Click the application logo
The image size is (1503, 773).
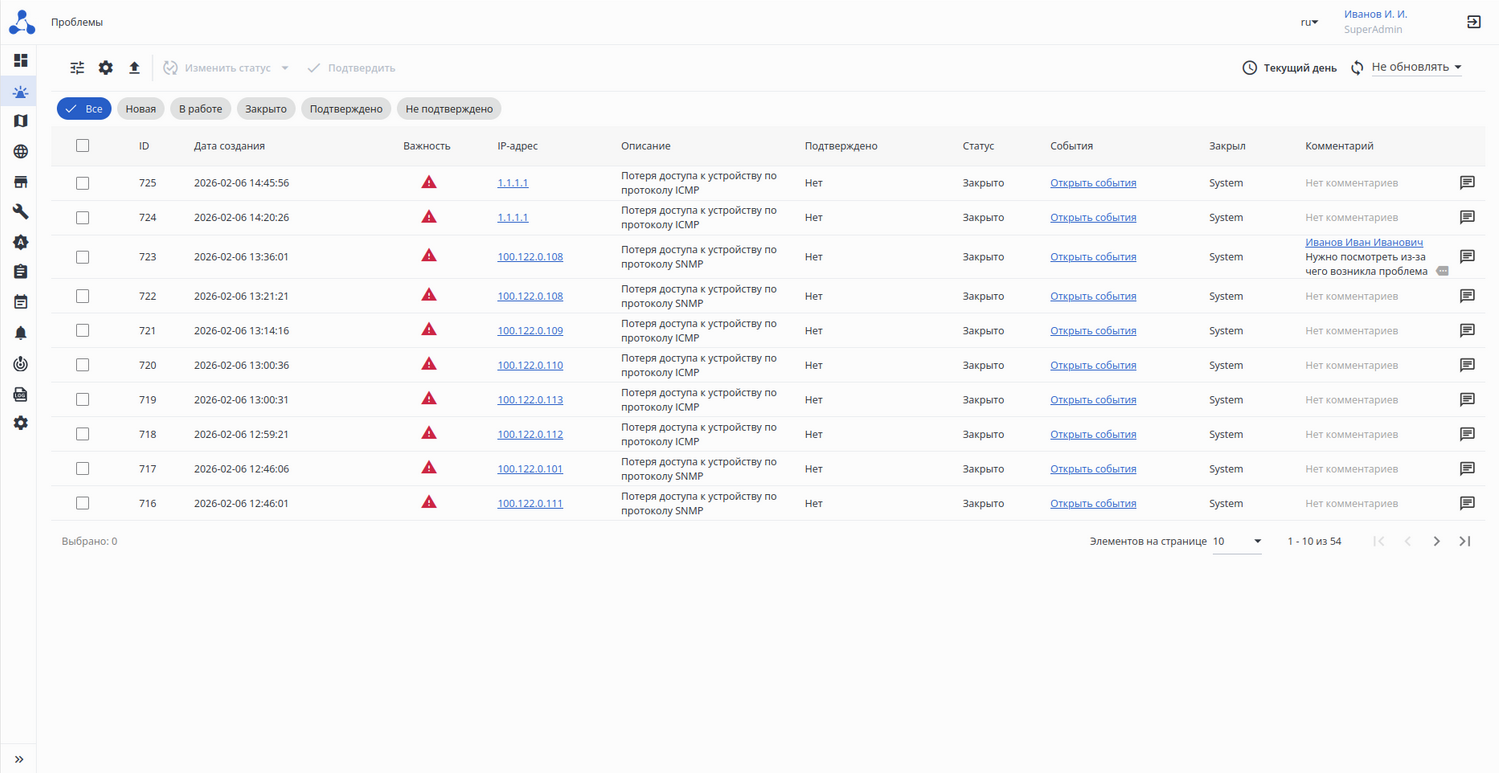click(x=22, y=22)
